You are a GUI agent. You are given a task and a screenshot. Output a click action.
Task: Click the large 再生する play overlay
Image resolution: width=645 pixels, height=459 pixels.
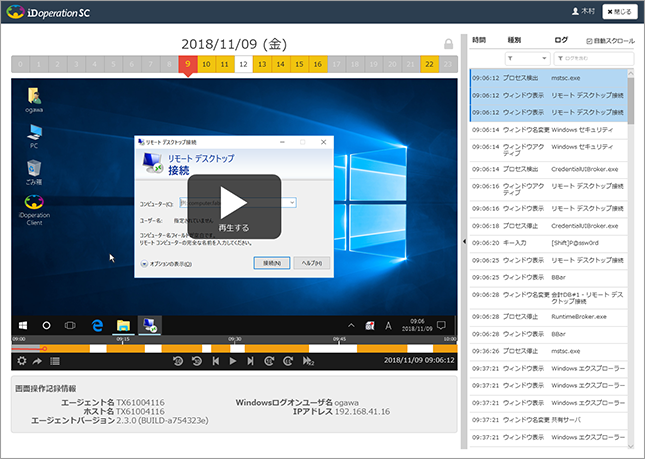(x=234, y=206)
